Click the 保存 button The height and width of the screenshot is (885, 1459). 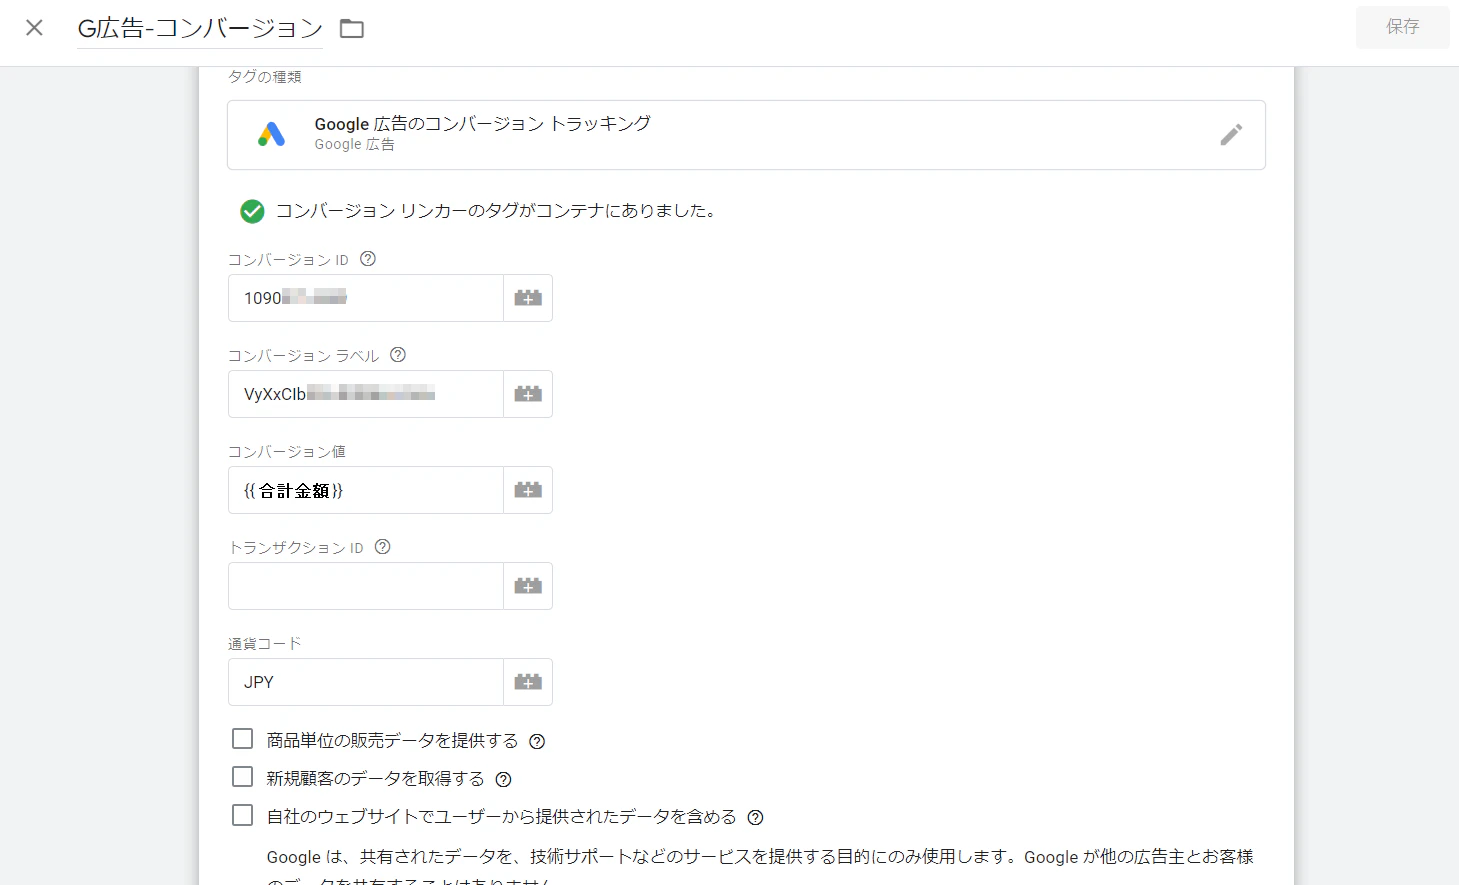(x=1402, y=27)
